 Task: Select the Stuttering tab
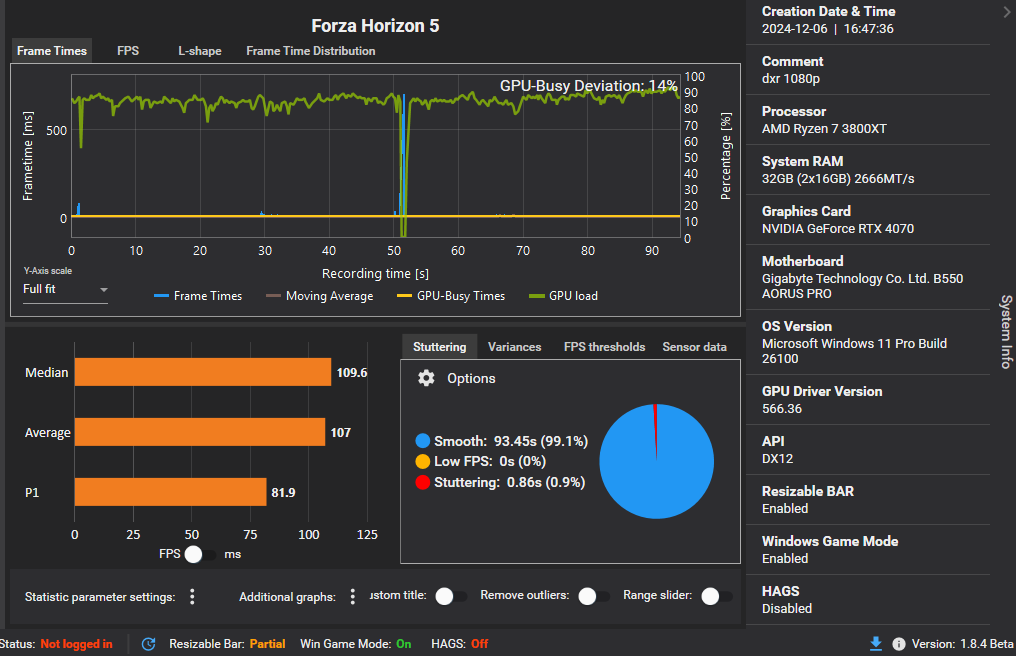439,347
